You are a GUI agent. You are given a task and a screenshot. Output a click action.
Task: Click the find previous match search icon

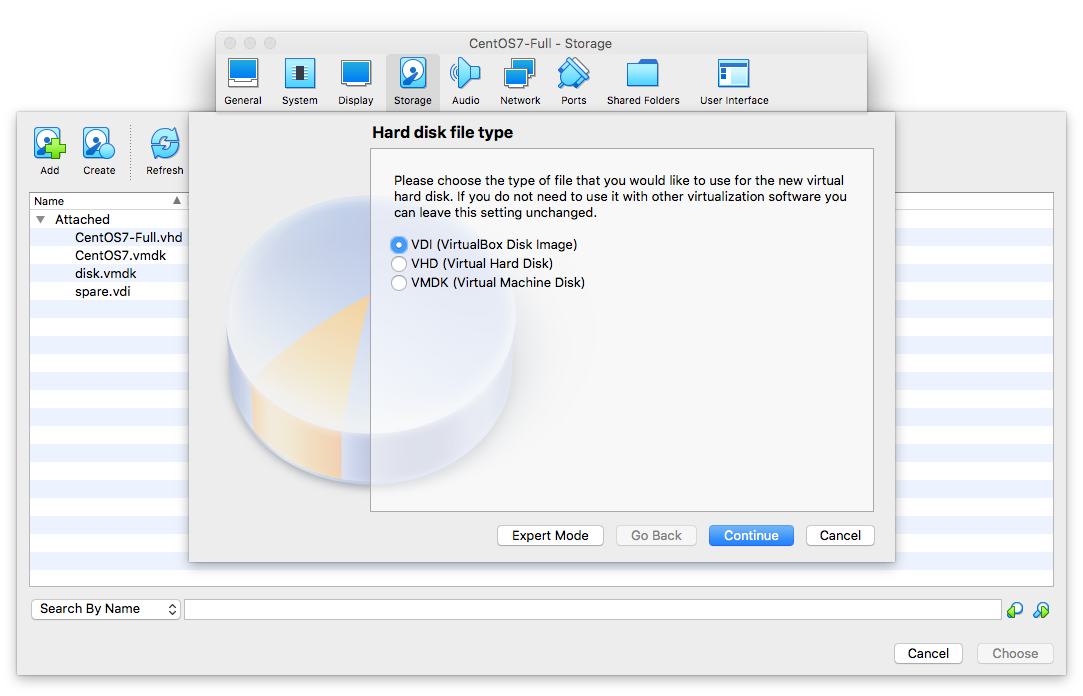1015,610
